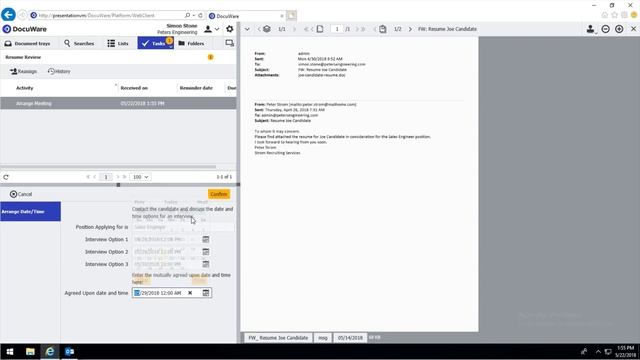640x360 pixels.
Task: Open Windows Start menu
Action: pos(10,351)
